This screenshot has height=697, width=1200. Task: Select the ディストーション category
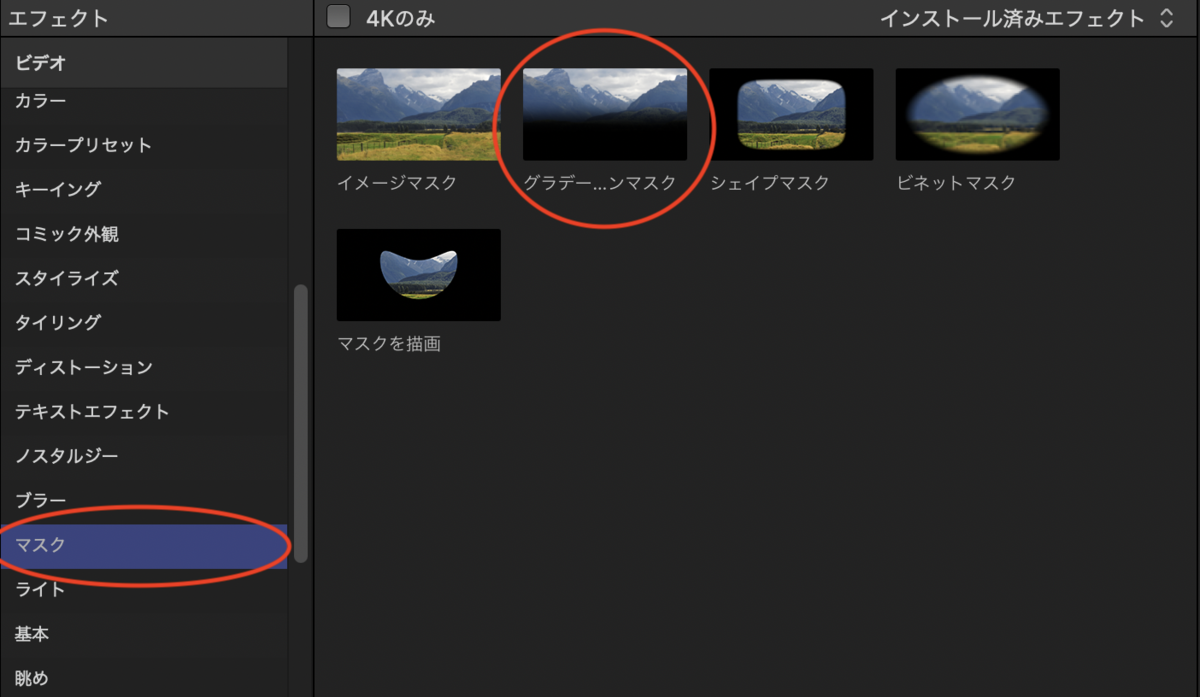coord(144,367)
